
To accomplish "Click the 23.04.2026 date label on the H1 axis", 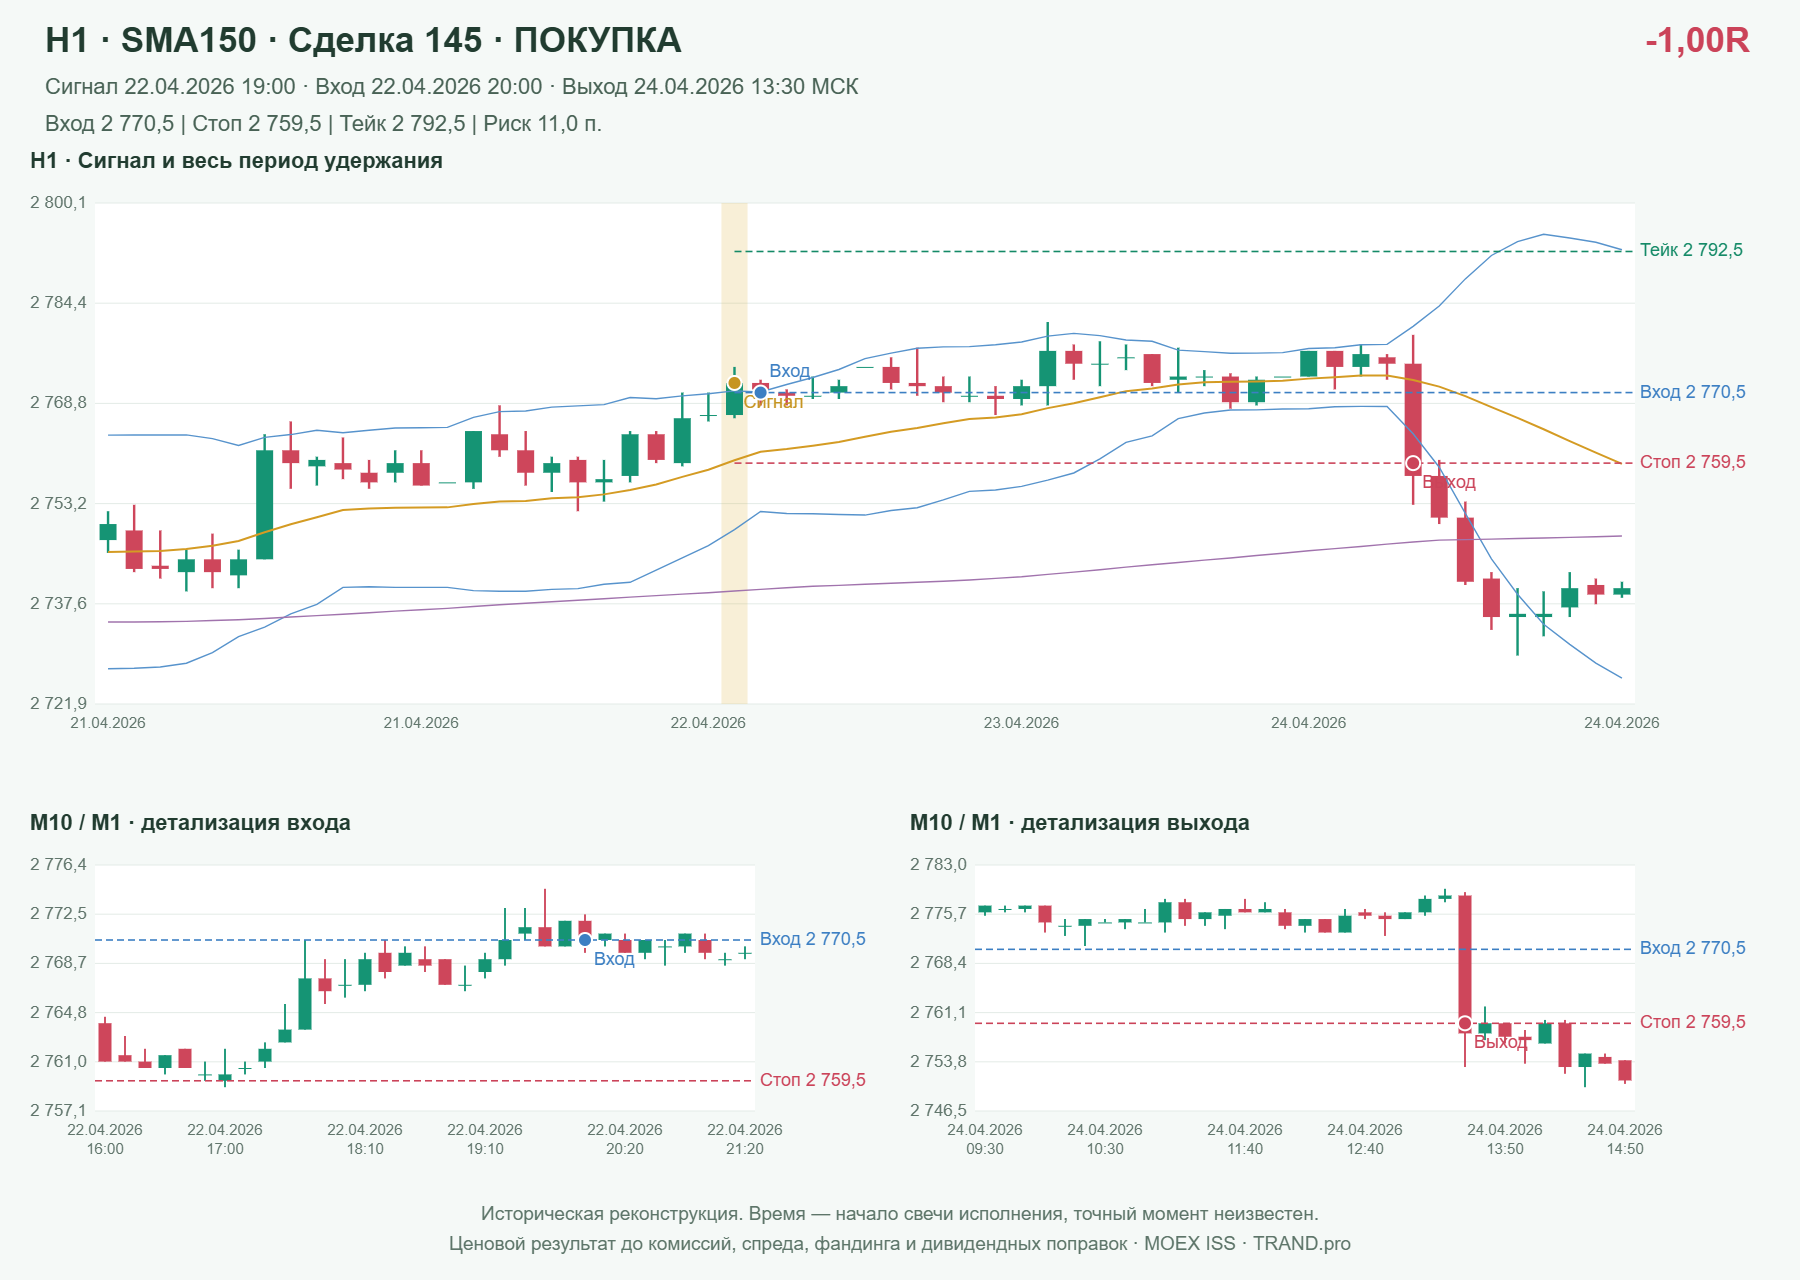I will point(1021,723).
